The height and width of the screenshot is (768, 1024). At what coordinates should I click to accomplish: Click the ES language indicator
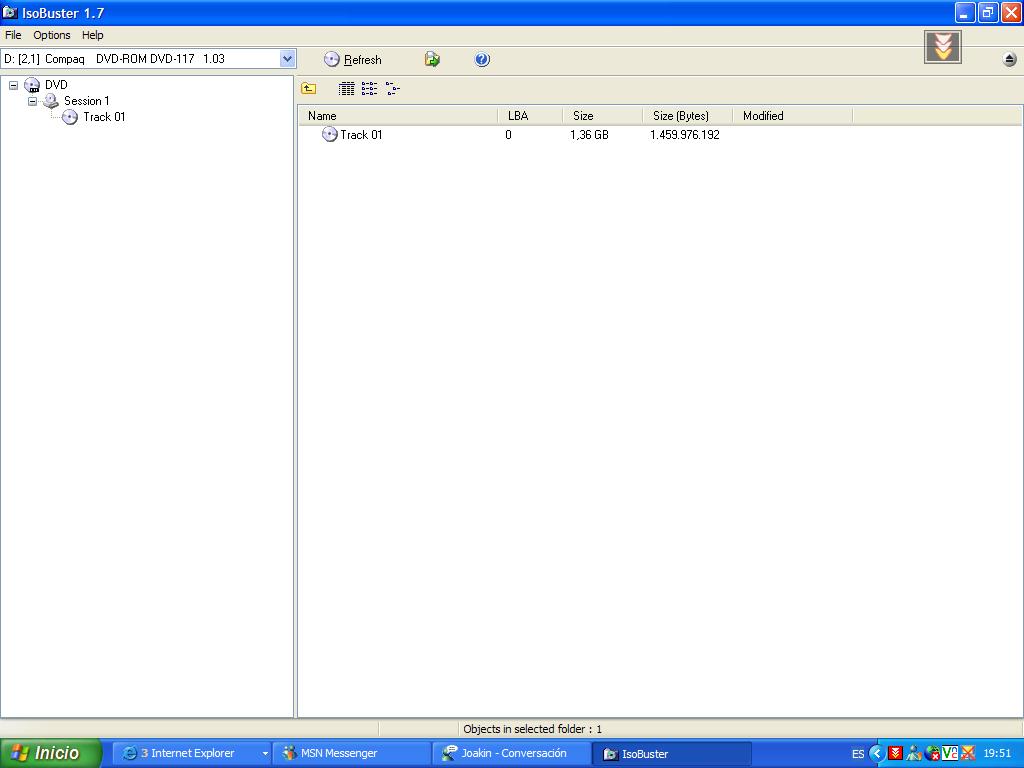858,754
